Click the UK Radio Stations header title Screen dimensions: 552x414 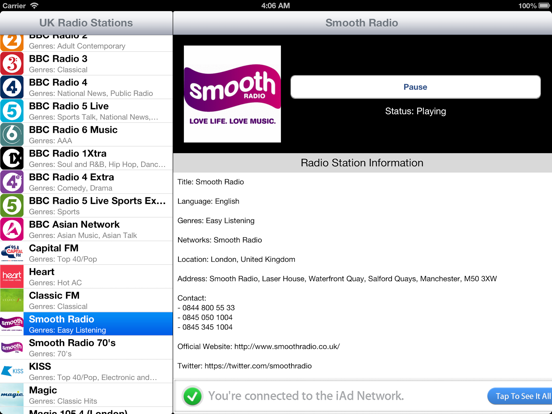[86, 23]
